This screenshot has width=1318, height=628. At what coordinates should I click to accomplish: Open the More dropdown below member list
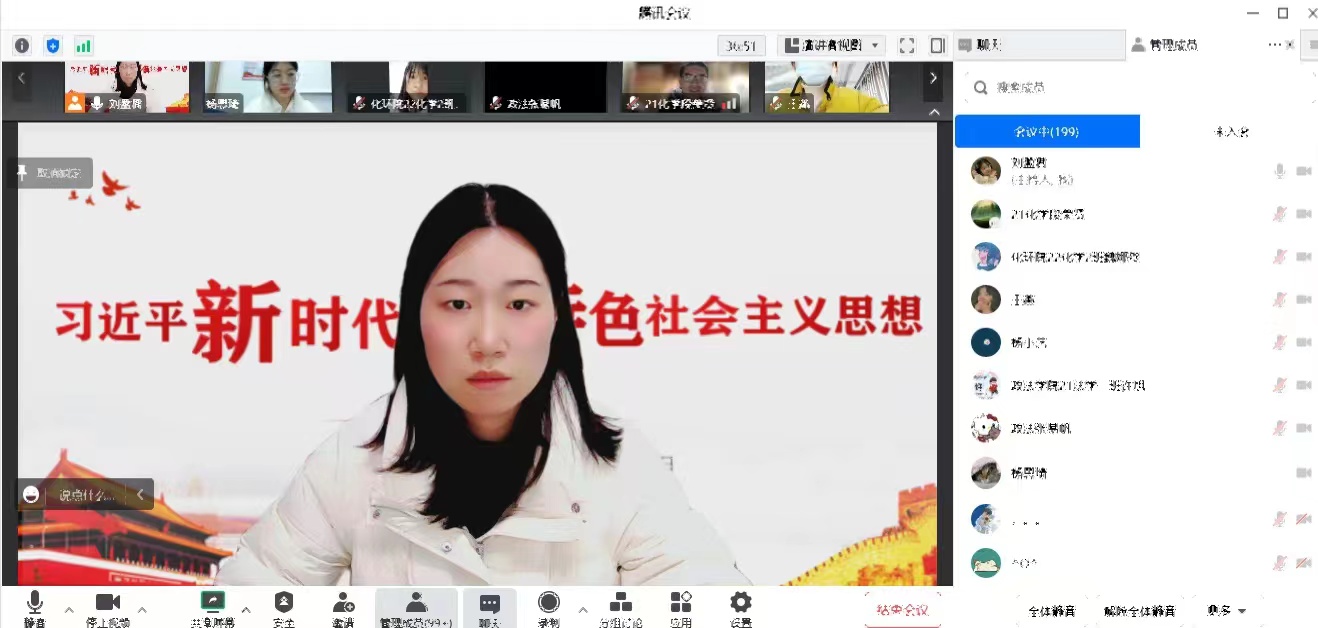1226,610
